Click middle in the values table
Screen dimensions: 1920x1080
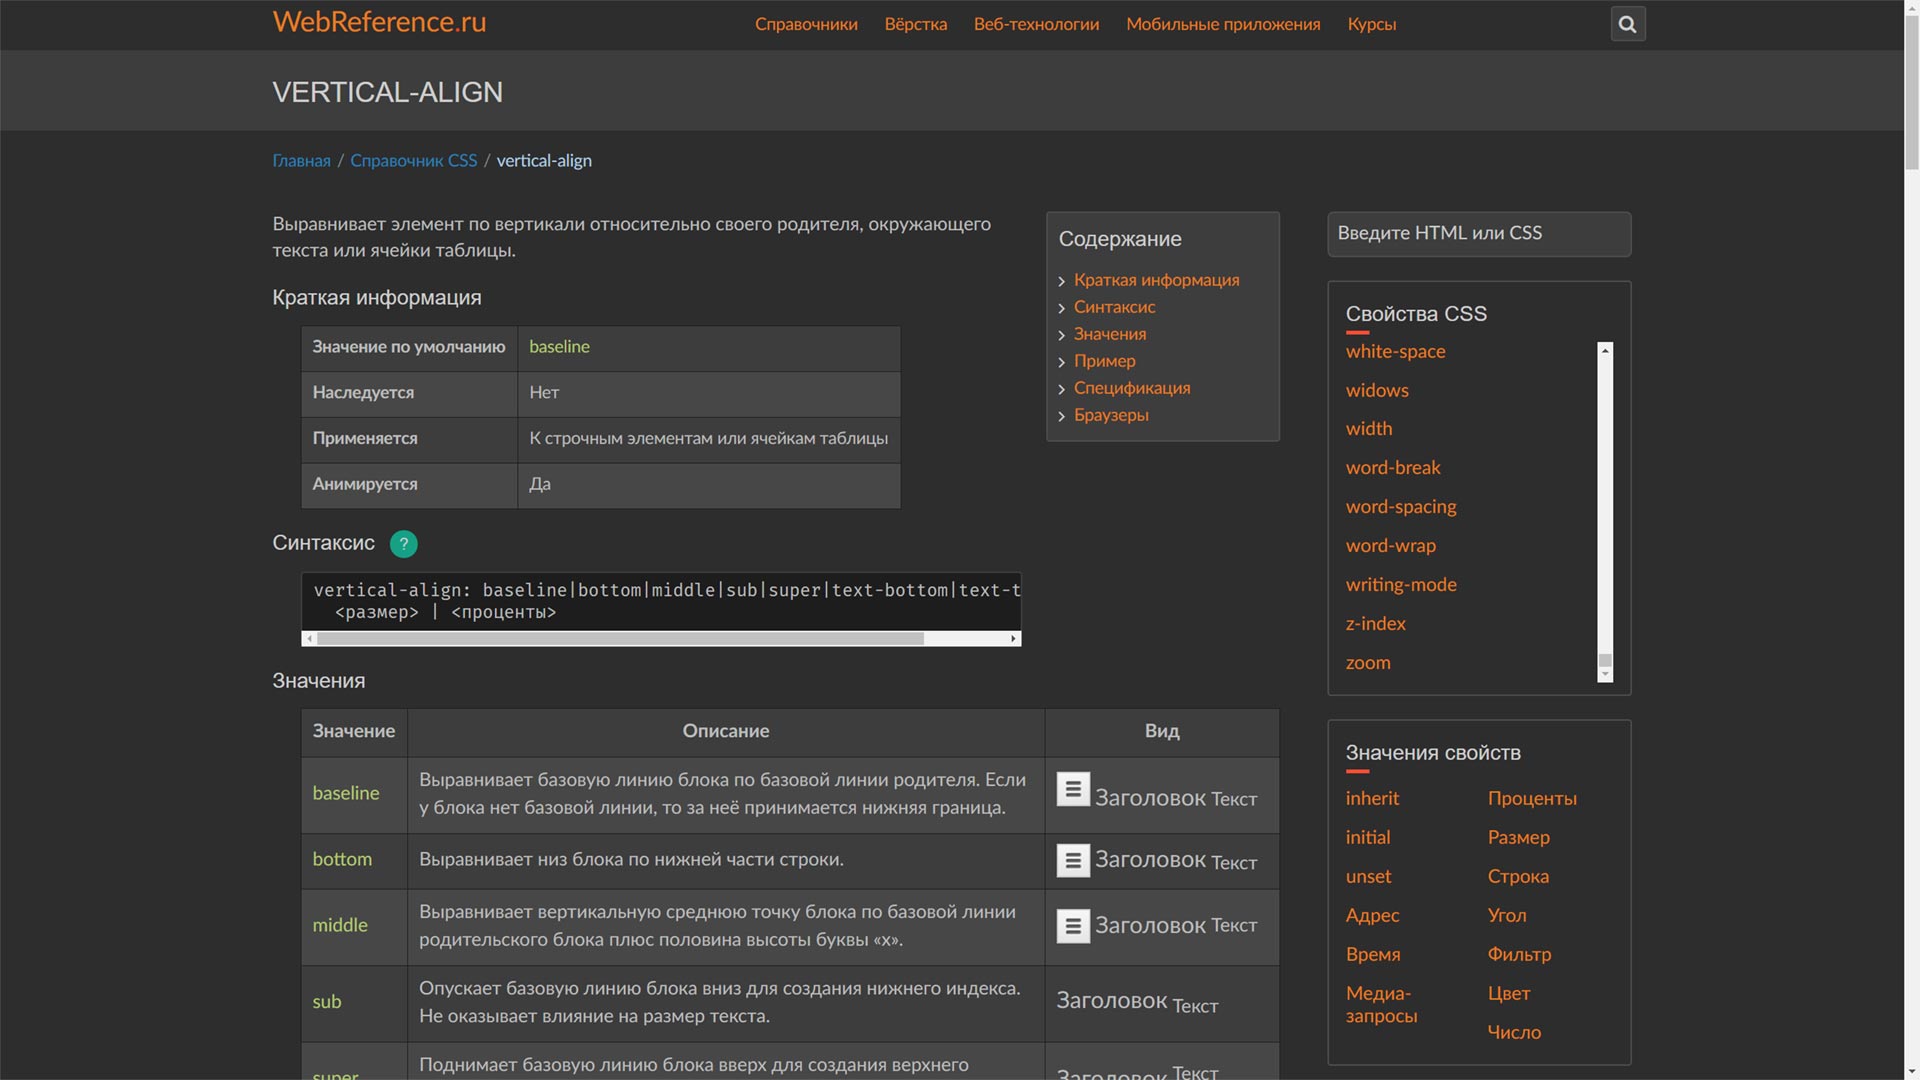click(x=340, y=926)
